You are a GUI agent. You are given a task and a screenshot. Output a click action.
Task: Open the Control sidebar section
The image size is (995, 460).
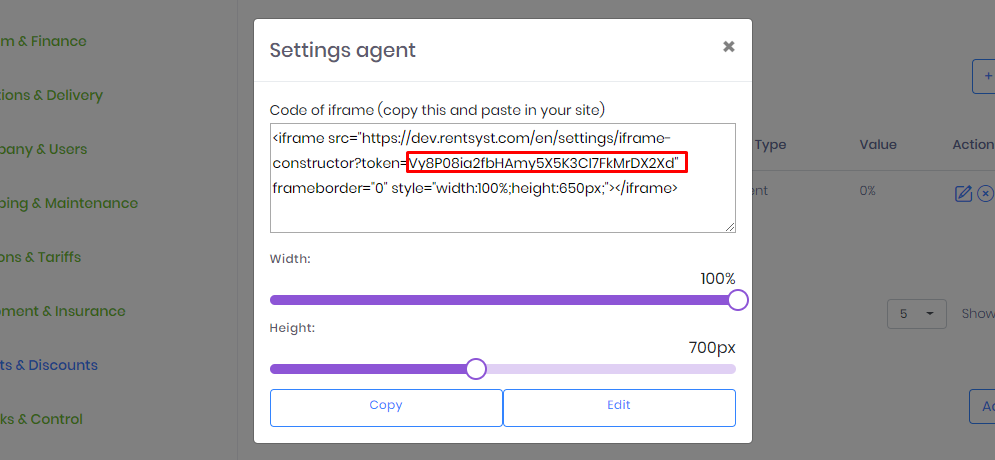(x=41, y=419)
